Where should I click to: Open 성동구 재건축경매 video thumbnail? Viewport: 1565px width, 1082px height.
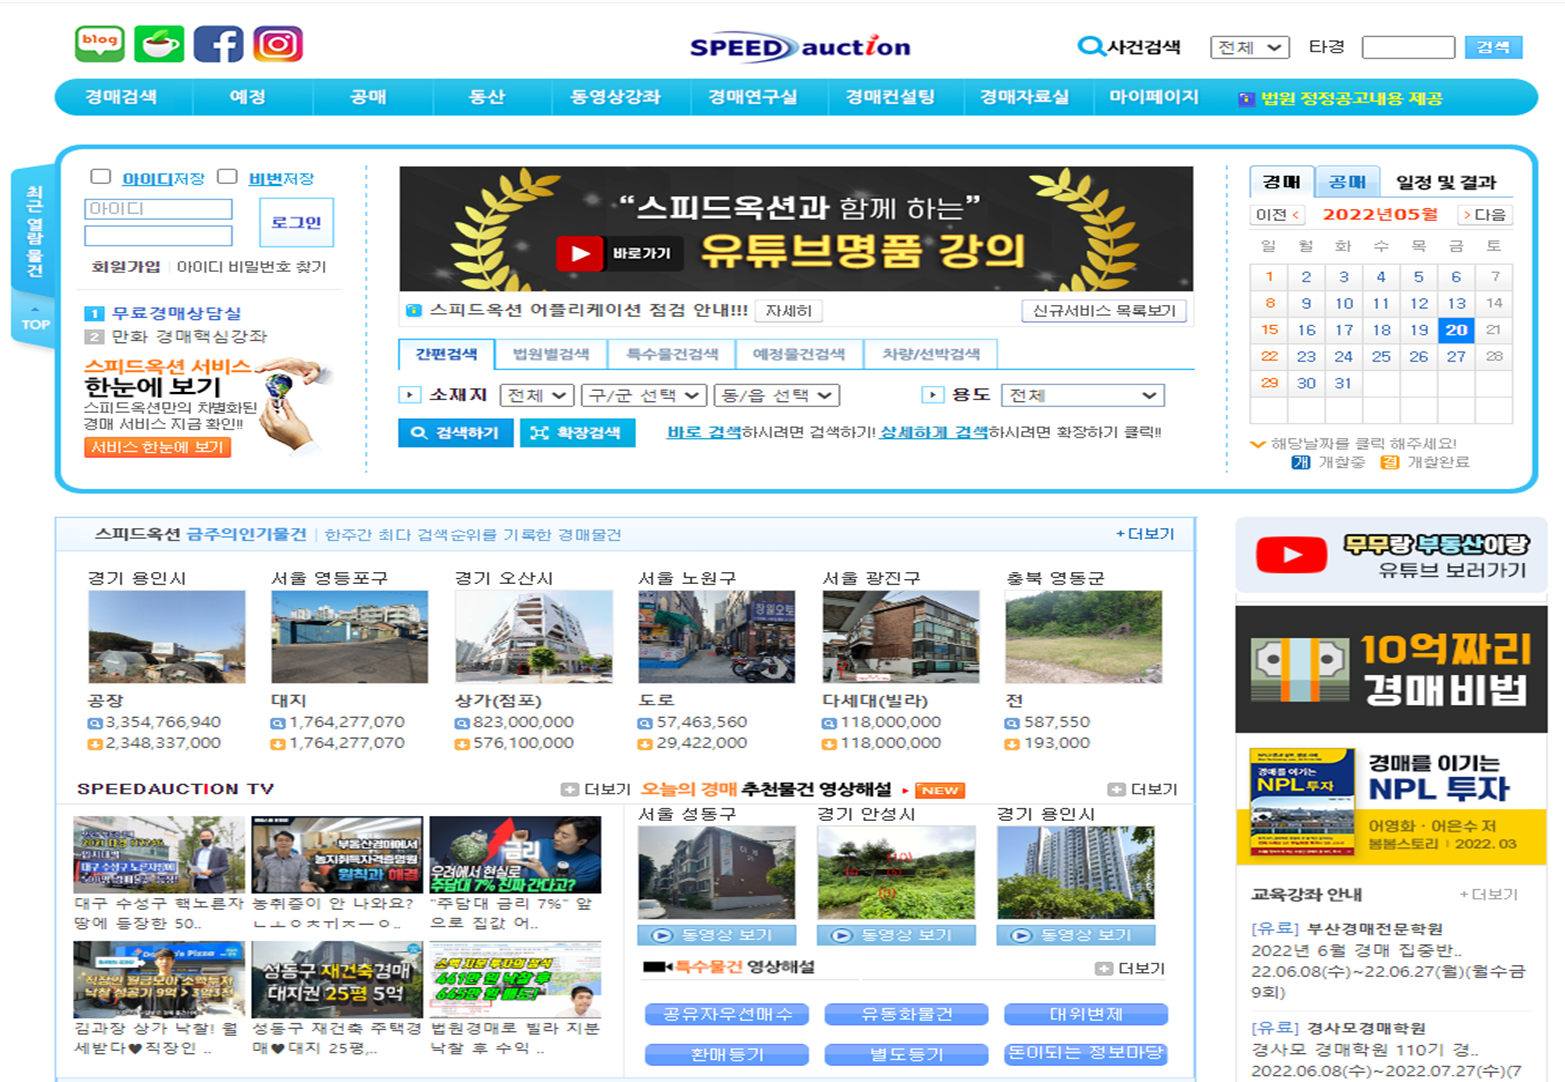[337, 979]
